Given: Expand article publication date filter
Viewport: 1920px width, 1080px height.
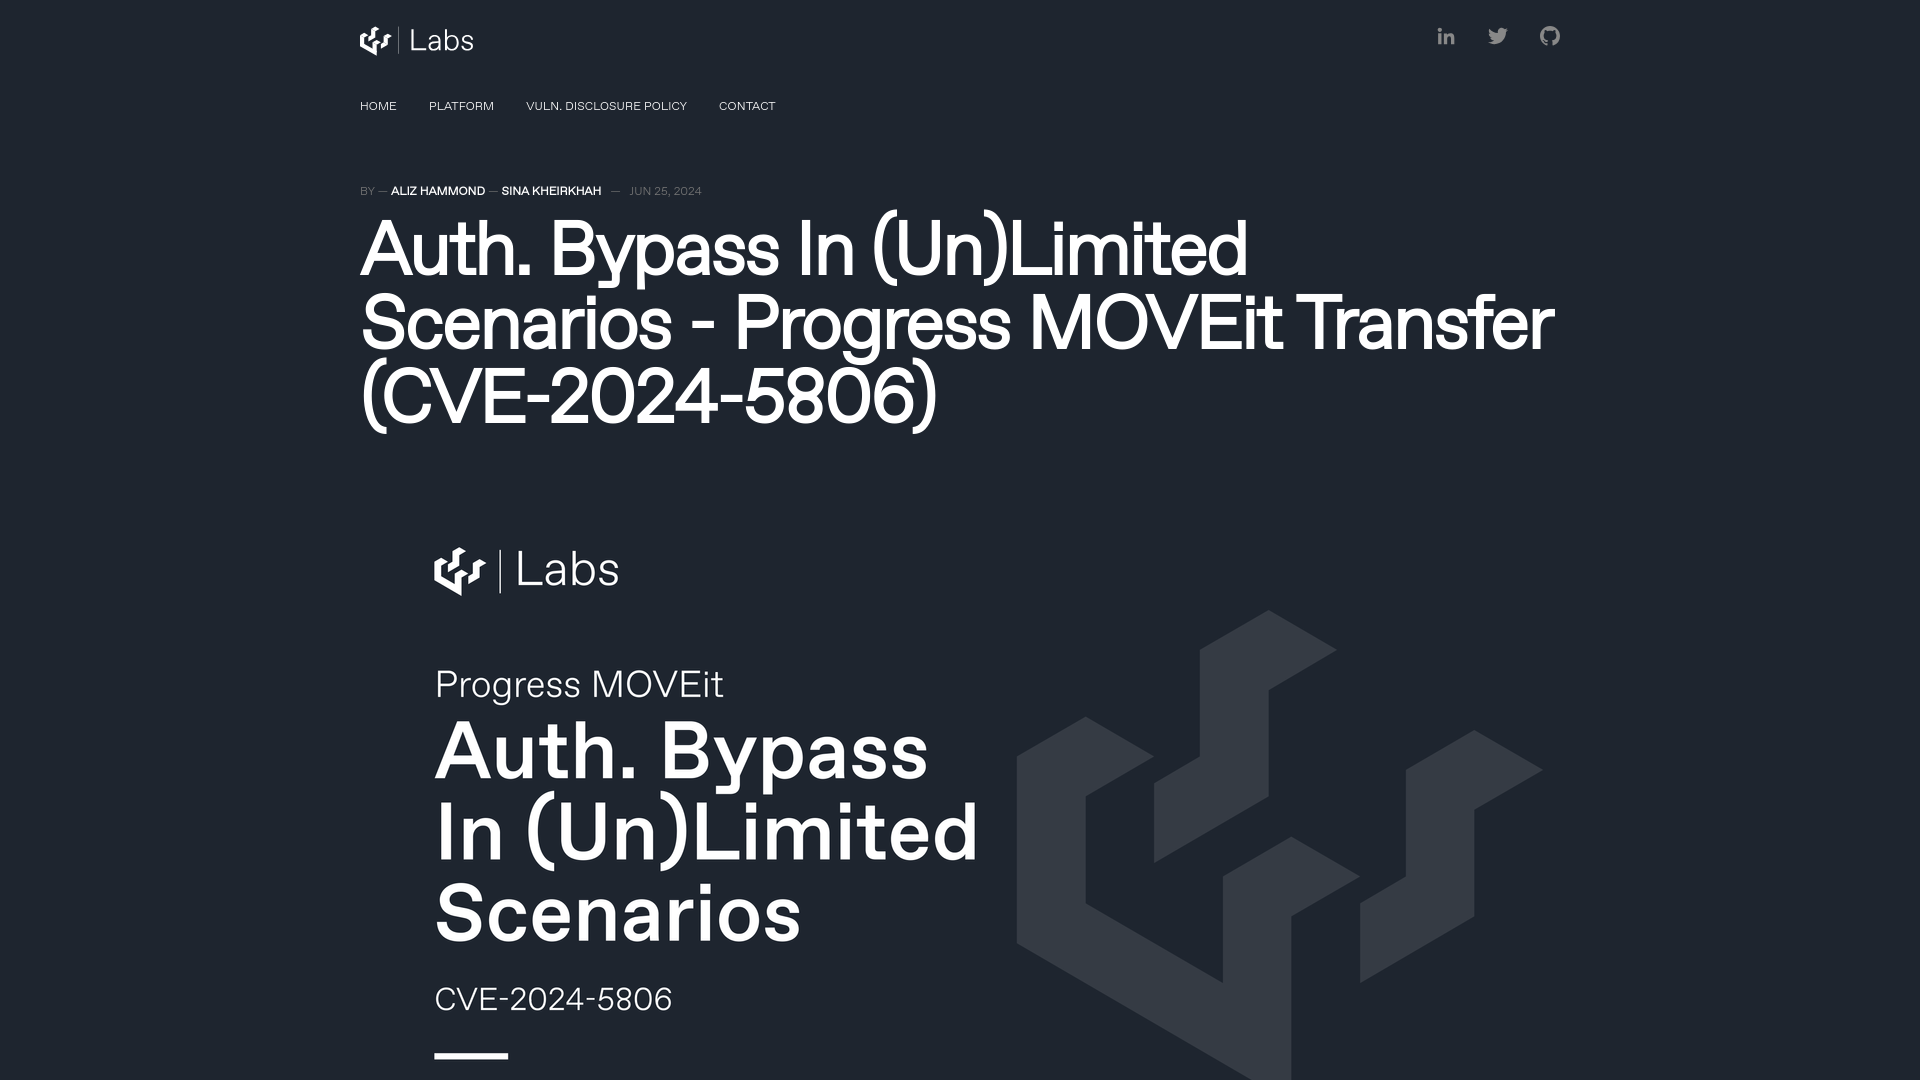Looking at the screenshot, I should pos(665,191).
